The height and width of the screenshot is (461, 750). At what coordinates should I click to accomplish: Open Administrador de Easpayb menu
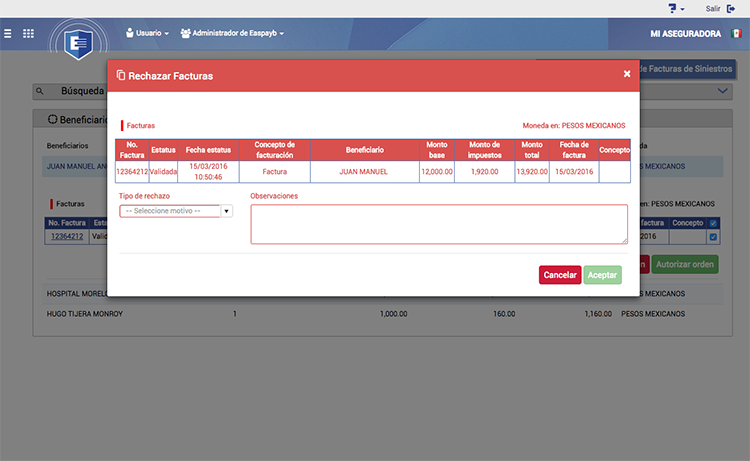coord(232,33)
